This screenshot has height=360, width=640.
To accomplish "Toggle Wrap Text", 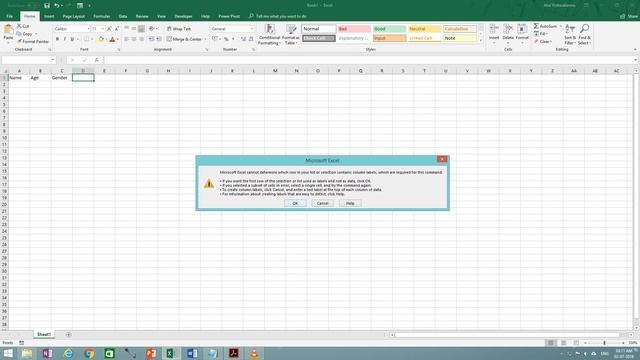I will [179, 29].
